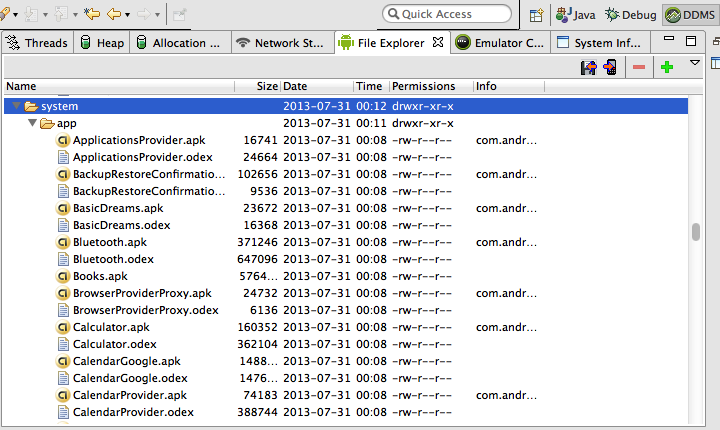This screenshot has height=430, width=720.
Task: Push a file onto the device icon
Action: [610, 67]
